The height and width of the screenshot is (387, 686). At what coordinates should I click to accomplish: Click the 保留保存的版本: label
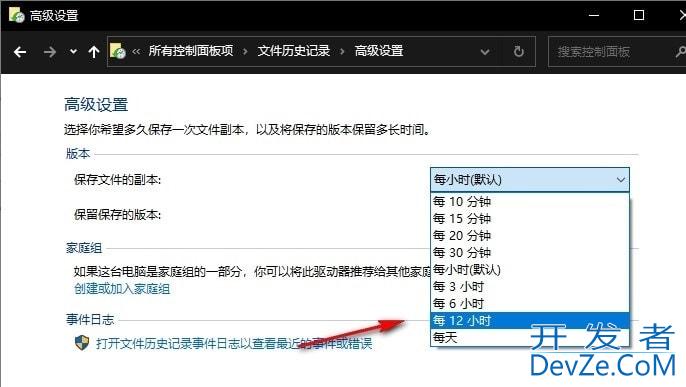click(x=117, y=215)
